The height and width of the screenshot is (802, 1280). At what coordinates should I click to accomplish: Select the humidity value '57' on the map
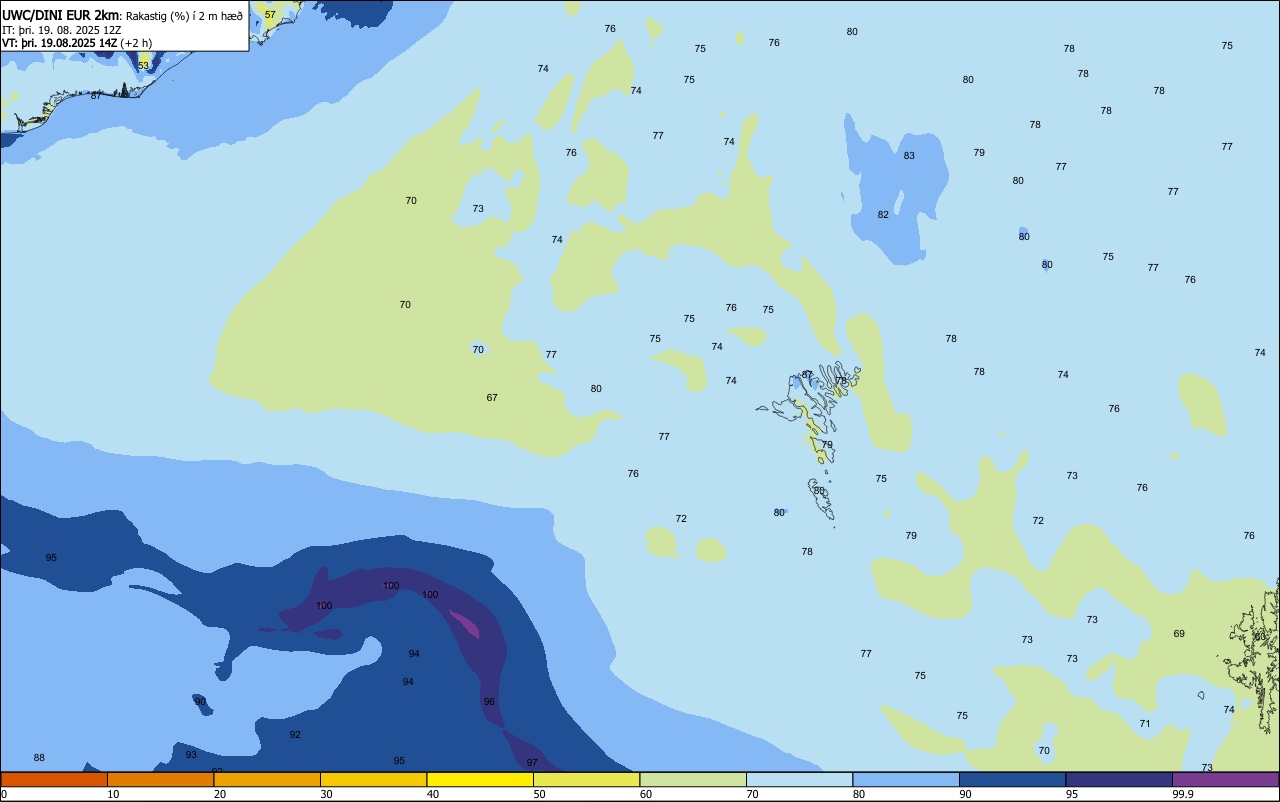click(270, 15)
